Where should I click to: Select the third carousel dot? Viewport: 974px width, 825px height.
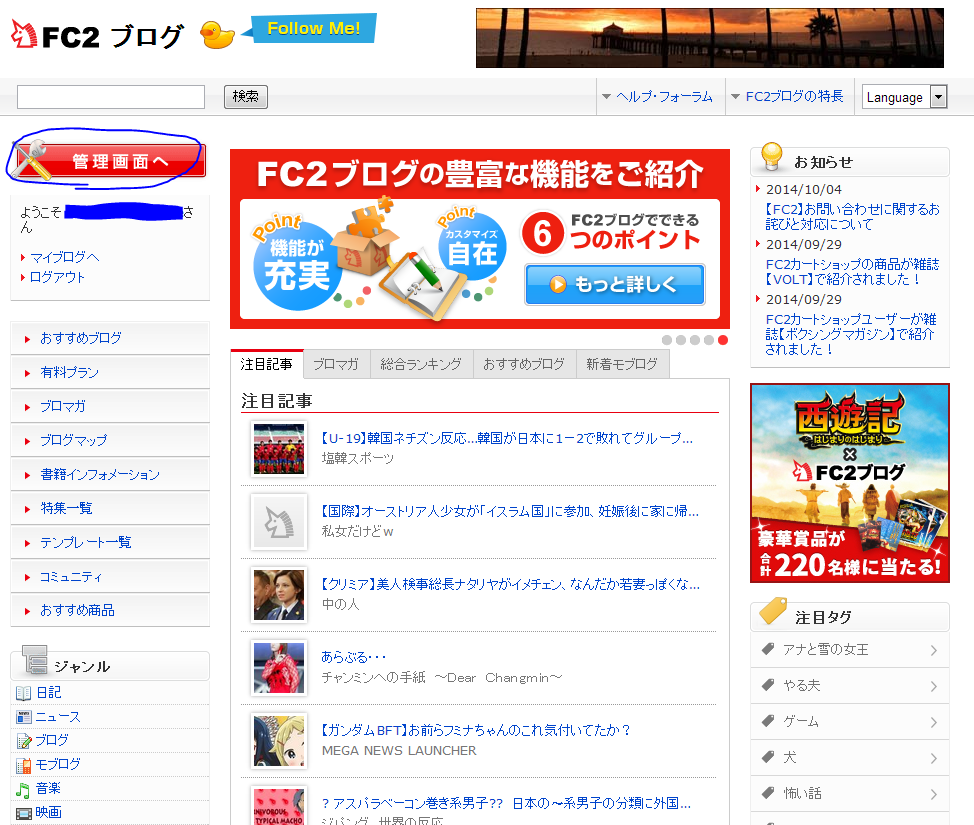coord(694,340)
